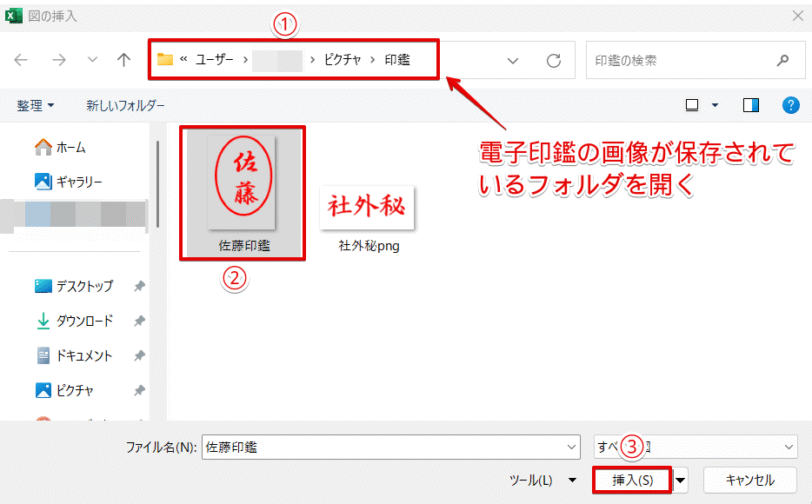This screenshot has height=504, width=812.
Task: Expand the address bar history dropdown
Action: pos(513,61)
